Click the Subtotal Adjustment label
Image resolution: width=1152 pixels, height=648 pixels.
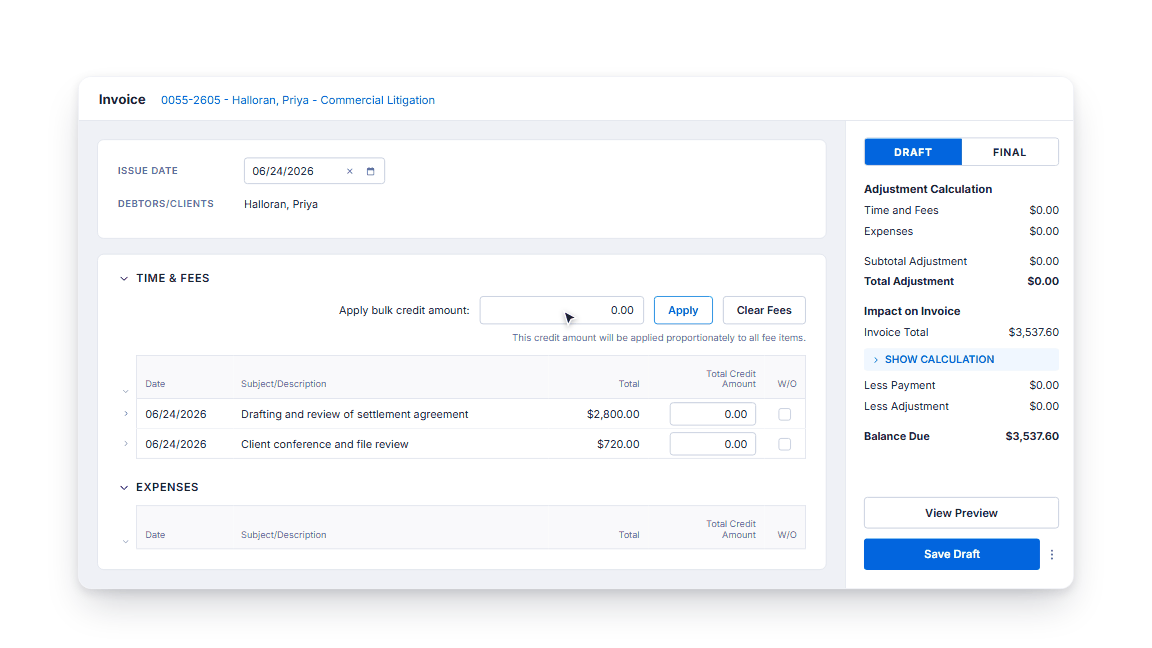coord(915,262)
